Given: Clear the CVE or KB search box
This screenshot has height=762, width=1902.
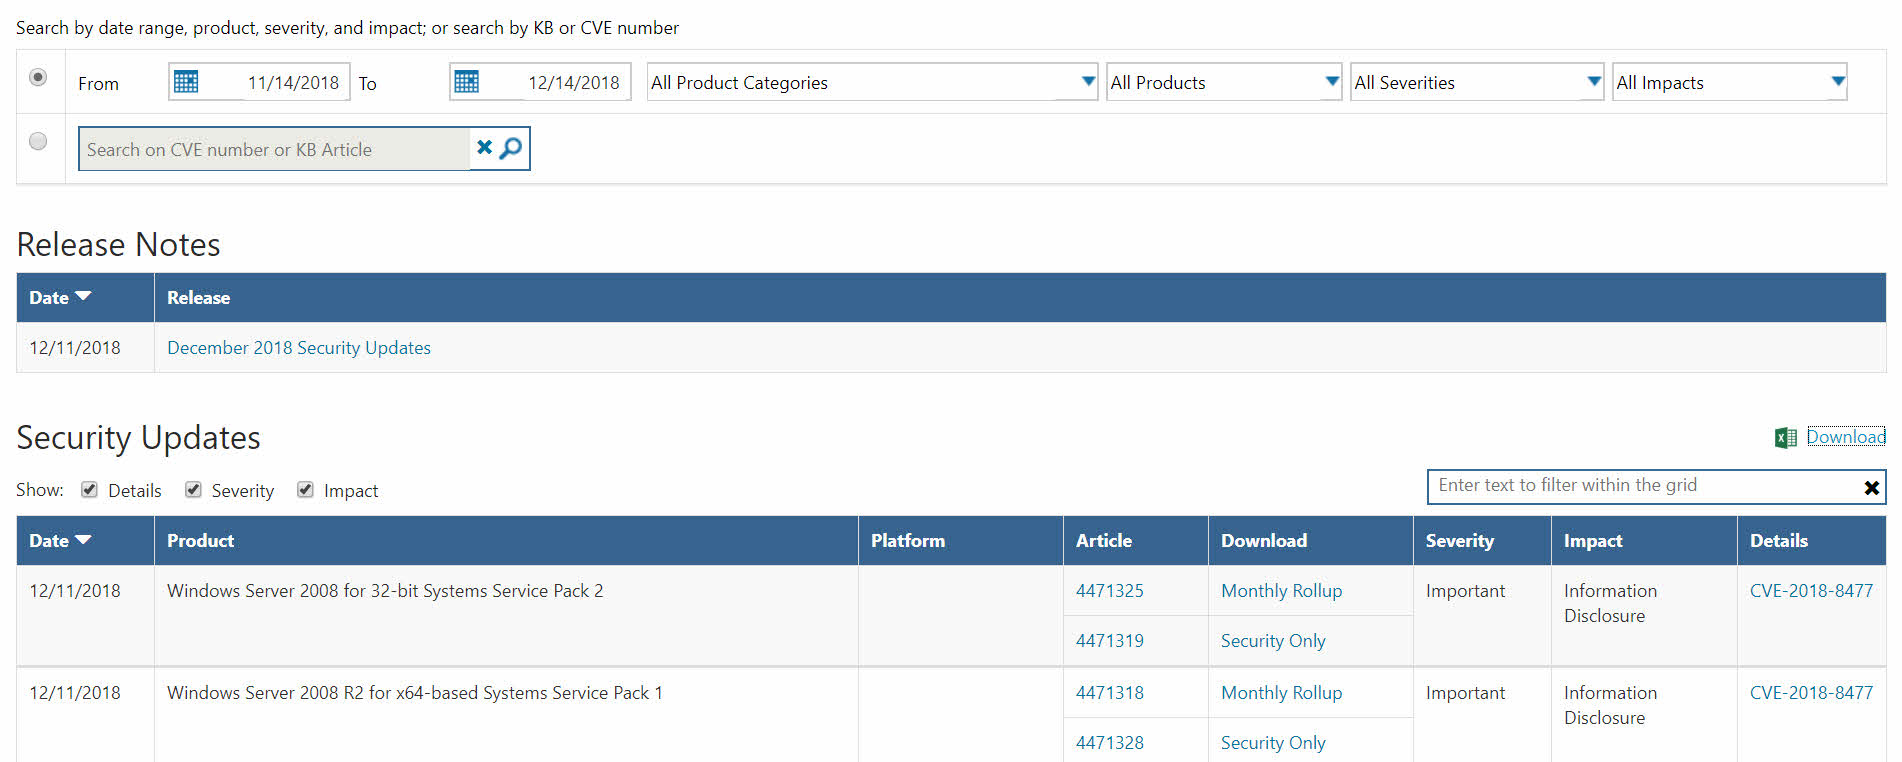Looking at the screenshot, I should [x=484, y=148].
